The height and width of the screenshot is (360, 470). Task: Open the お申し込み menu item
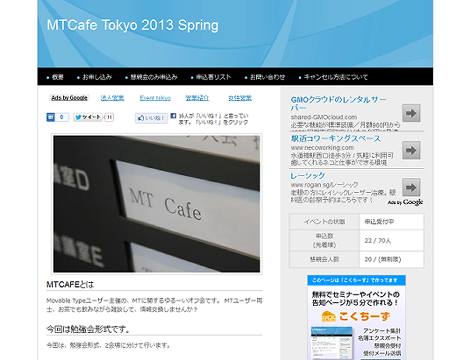point(97,77)
